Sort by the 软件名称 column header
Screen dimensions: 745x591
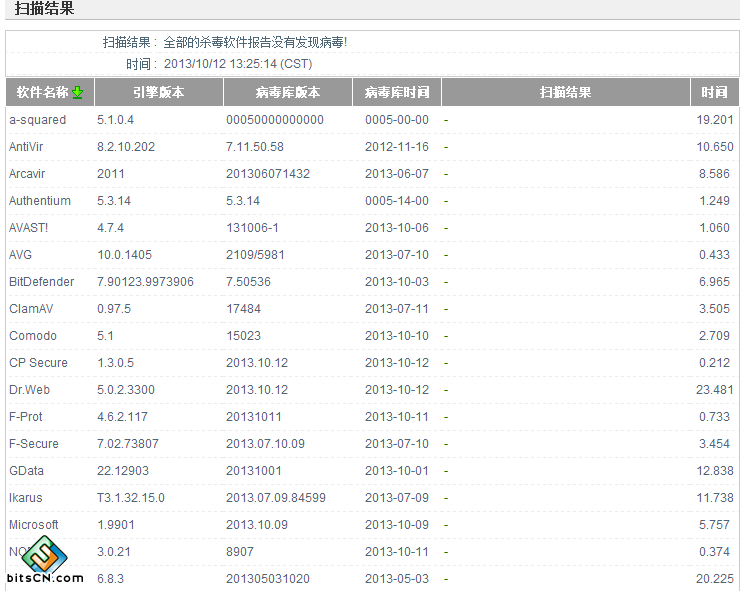click(x=50, y=92)
